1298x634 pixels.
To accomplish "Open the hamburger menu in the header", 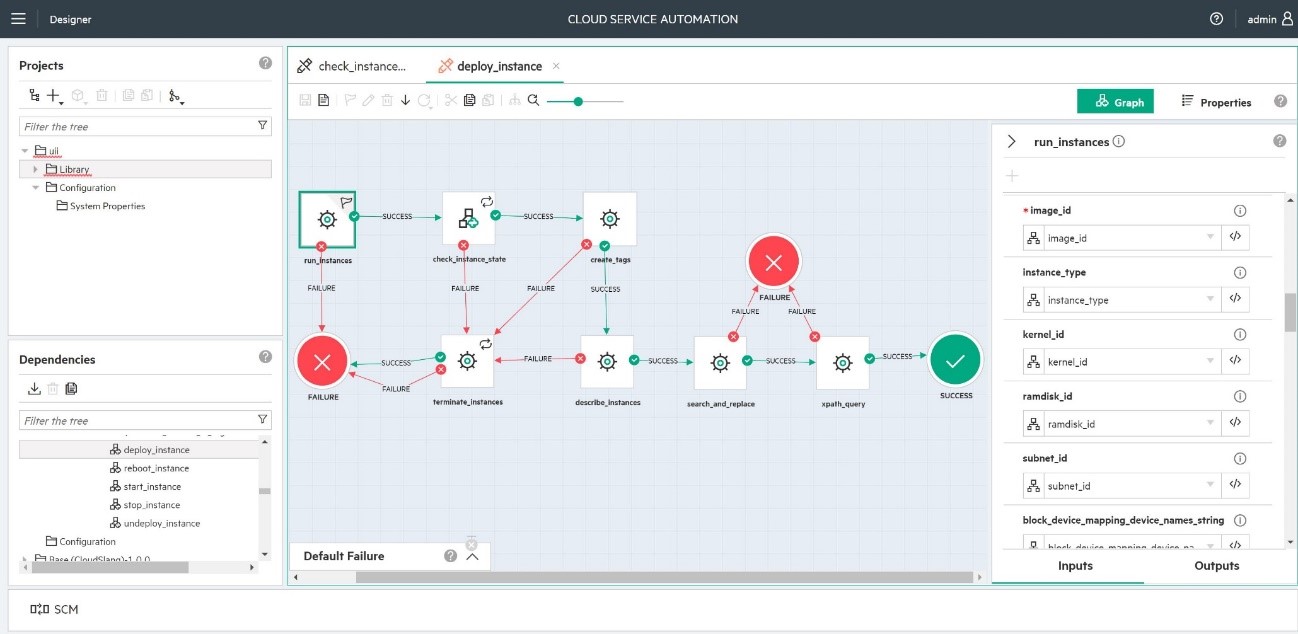I will [18, 19].
